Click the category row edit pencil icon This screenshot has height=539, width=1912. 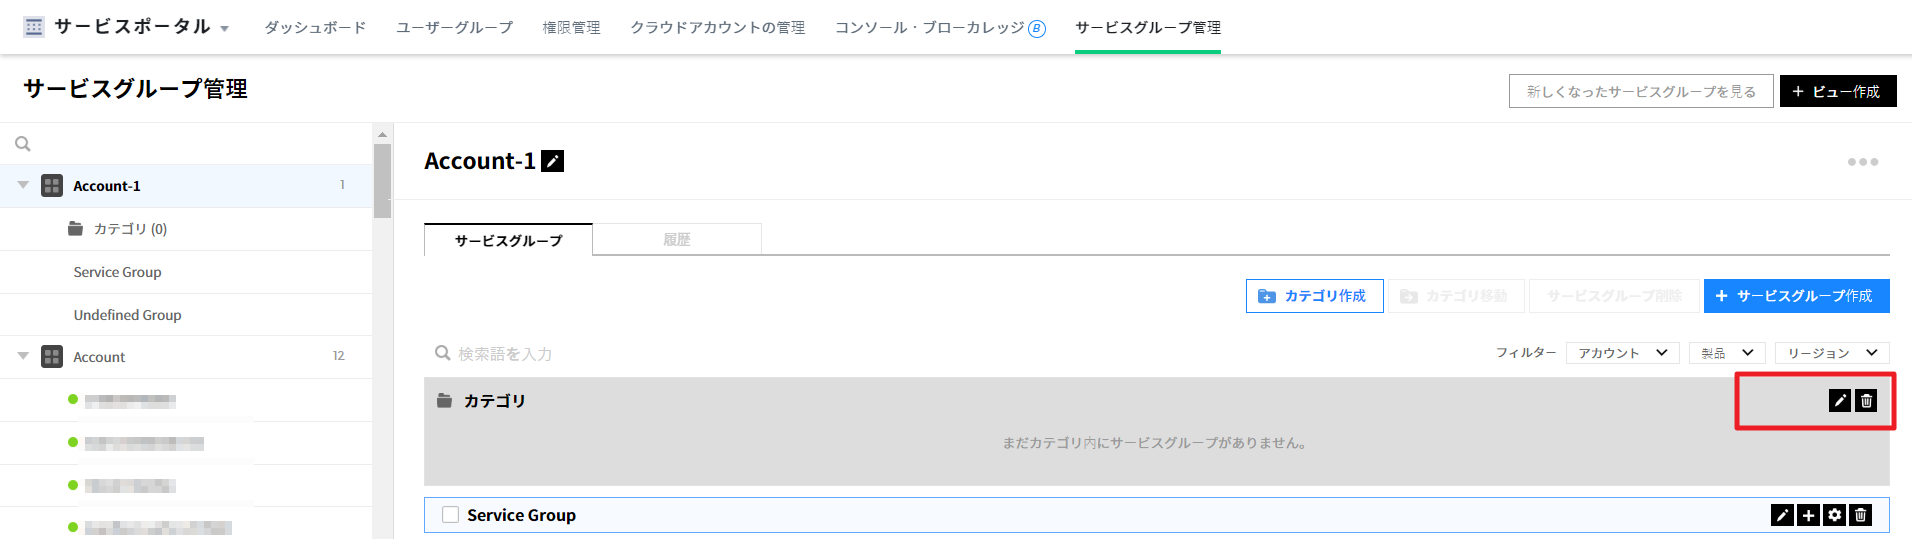[x=1839, y=401]
